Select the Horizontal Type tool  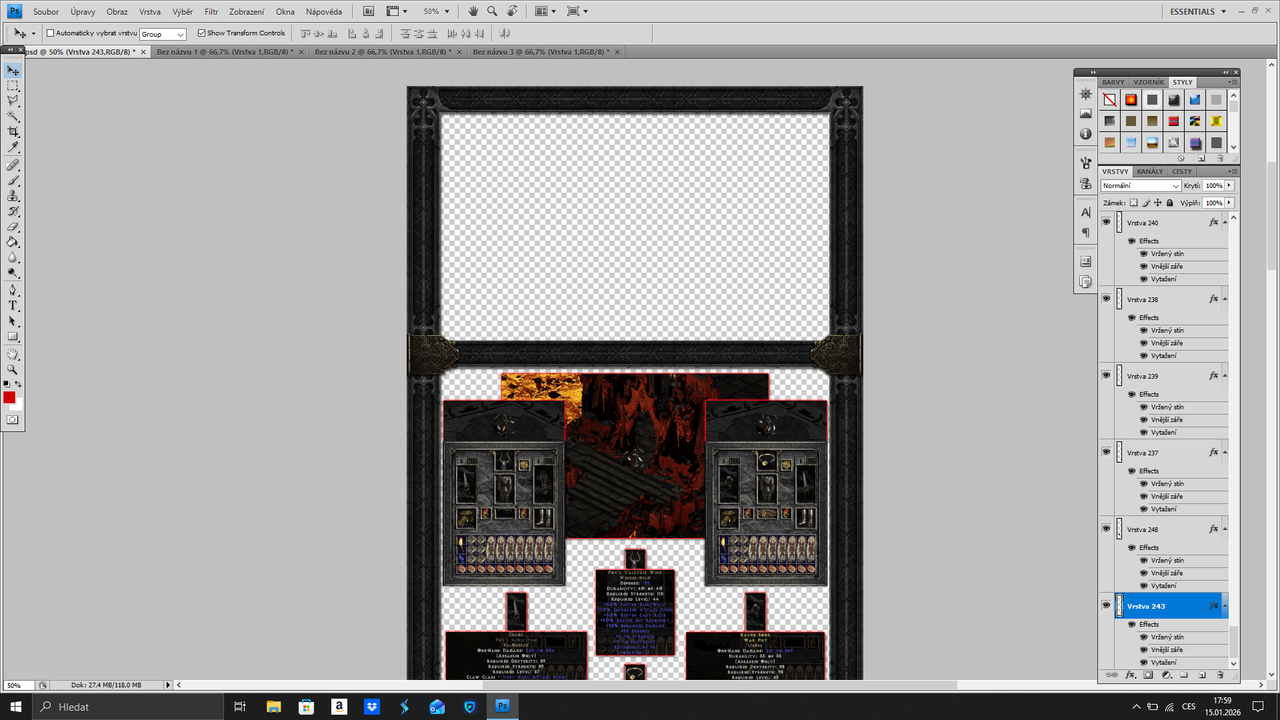[x=13, y=305]
